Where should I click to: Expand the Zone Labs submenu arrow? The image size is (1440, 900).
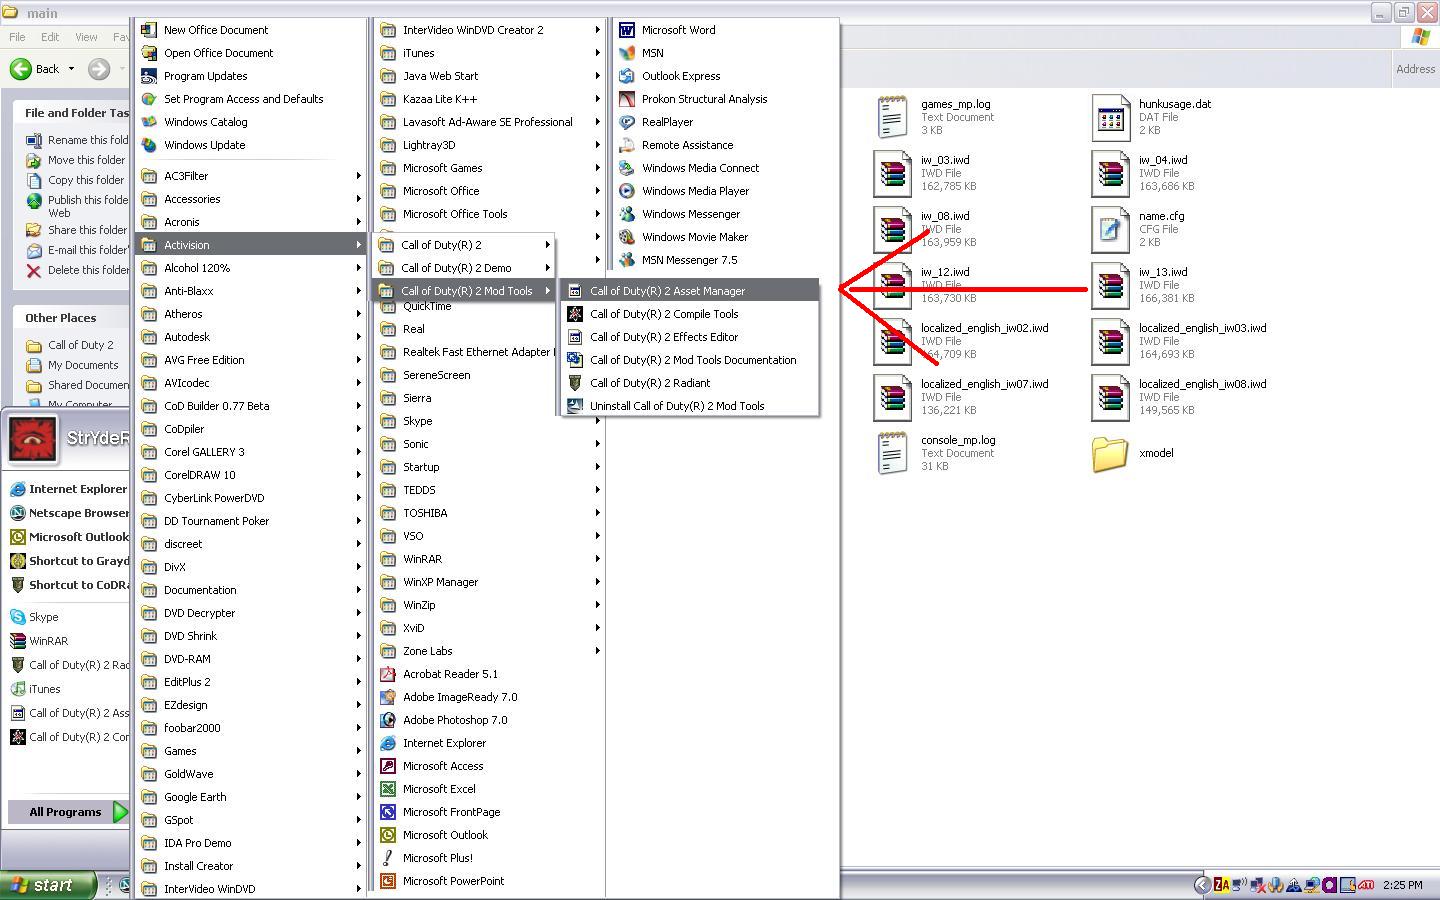pos(597,651)
